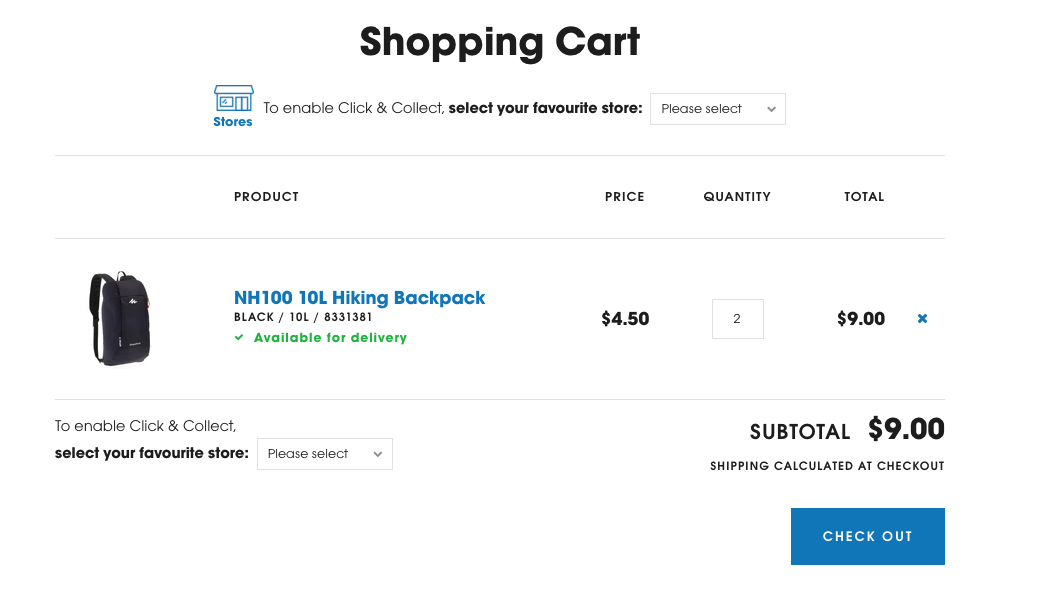The image size is (1063, 594).
Task: Click the dropdown chevron beside Please select
Action: point(771,109)
